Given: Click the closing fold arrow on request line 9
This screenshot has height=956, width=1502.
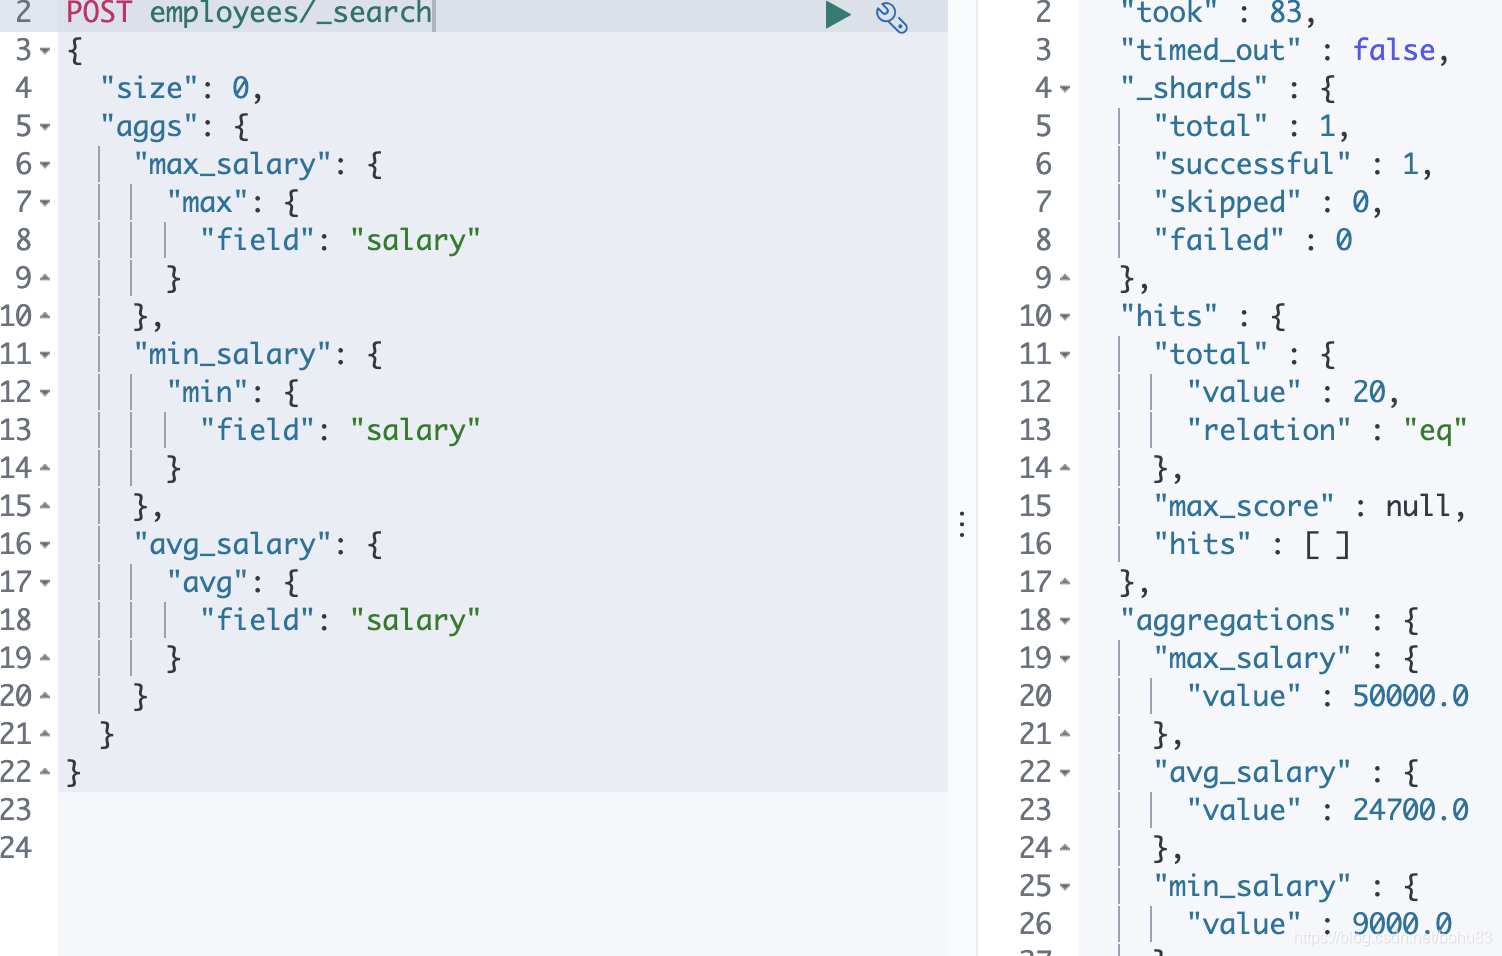Looking at the screenshot, I should 46,278.
